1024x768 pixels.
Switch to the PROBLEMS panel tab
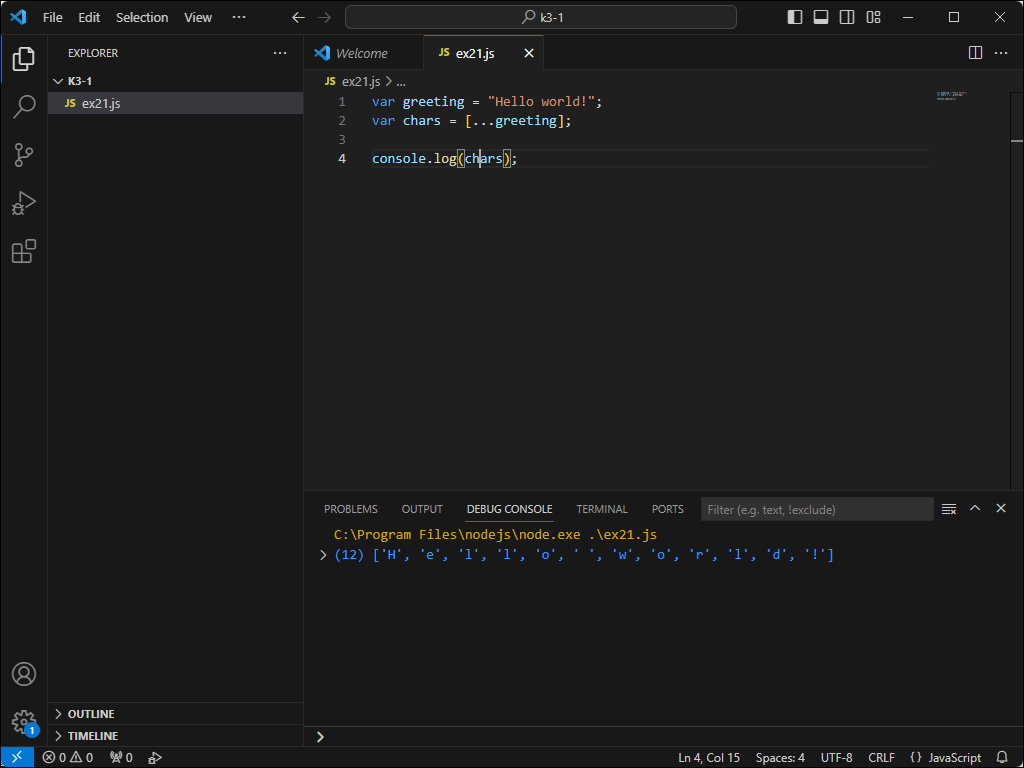(x=351, y=509)
